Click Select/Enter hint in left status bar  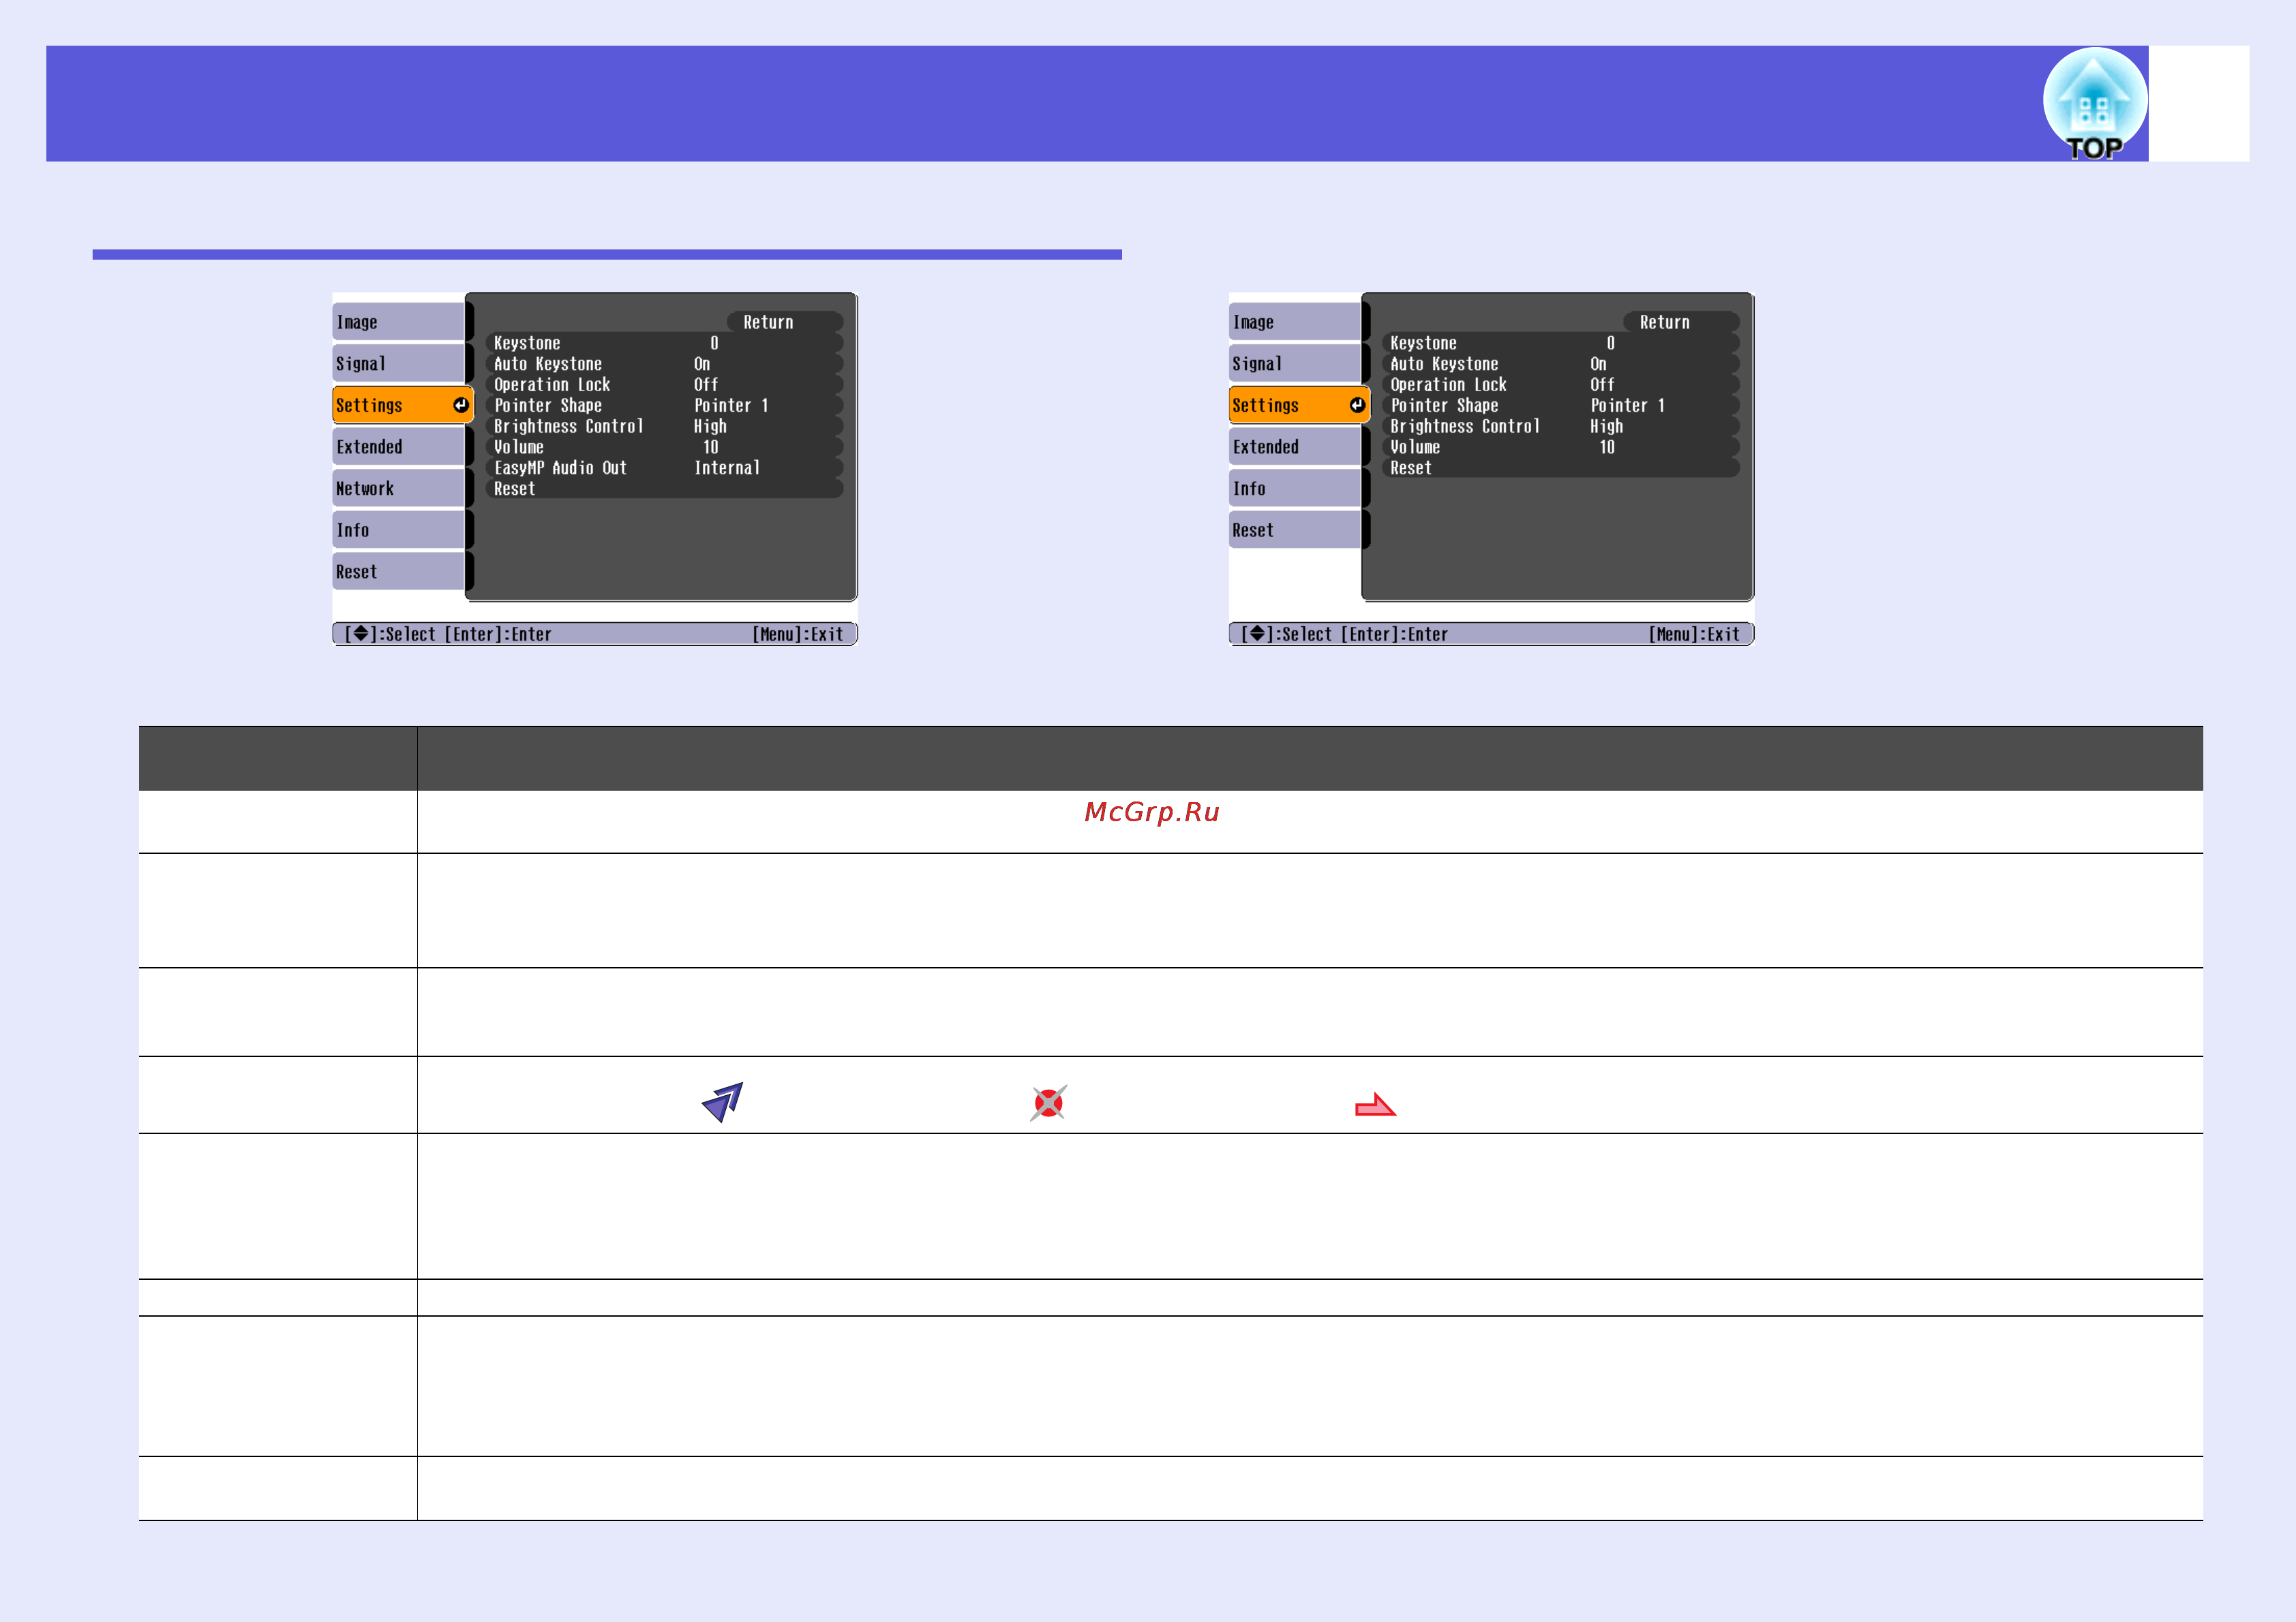coord(448,634)
